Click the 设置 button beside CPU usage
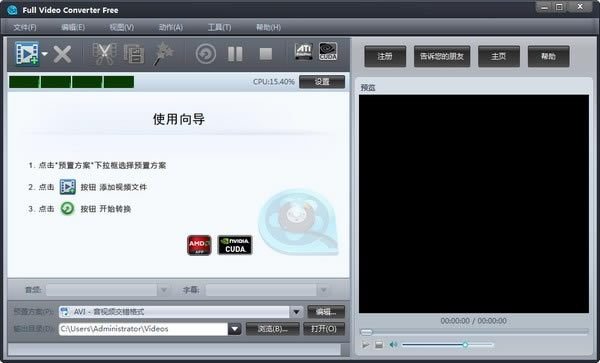 coord(322,82)
